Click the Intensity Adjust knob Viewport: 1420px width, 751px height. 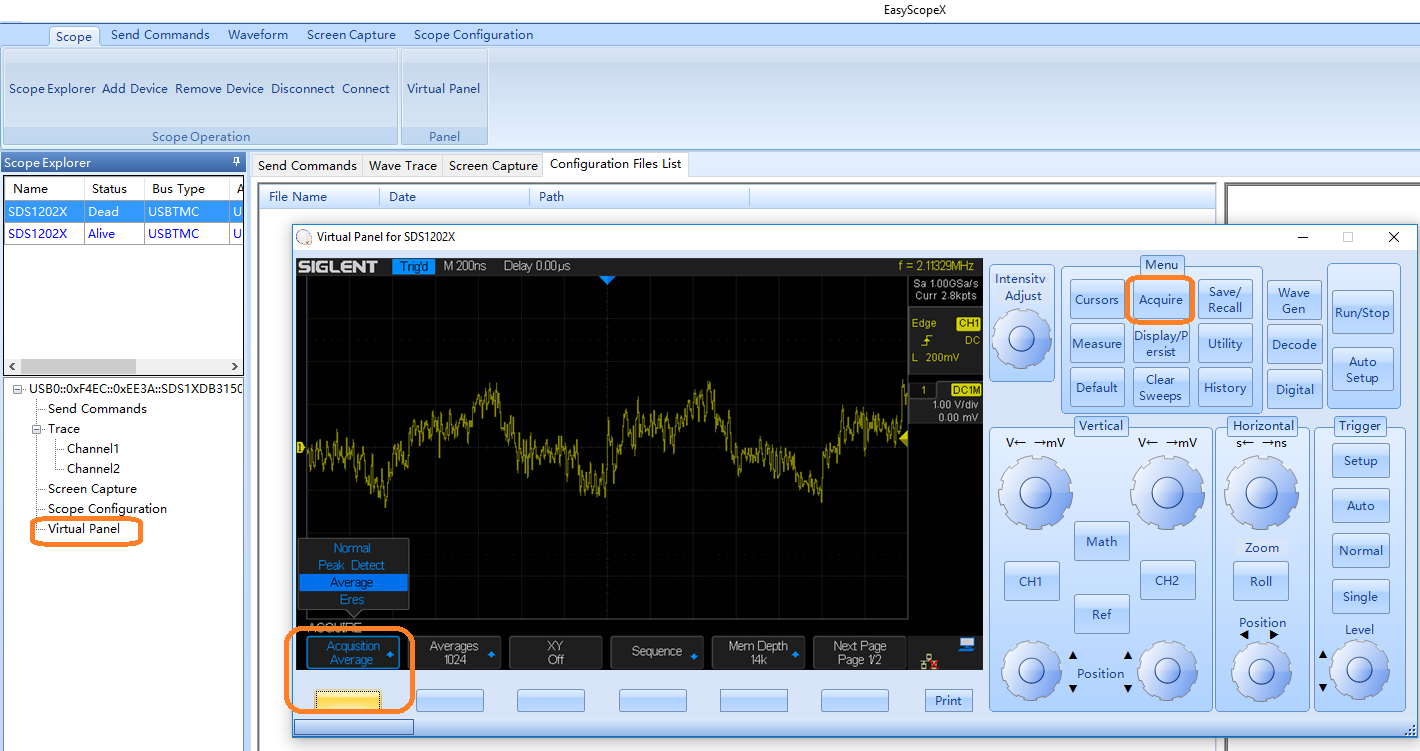click(1021, 338)
